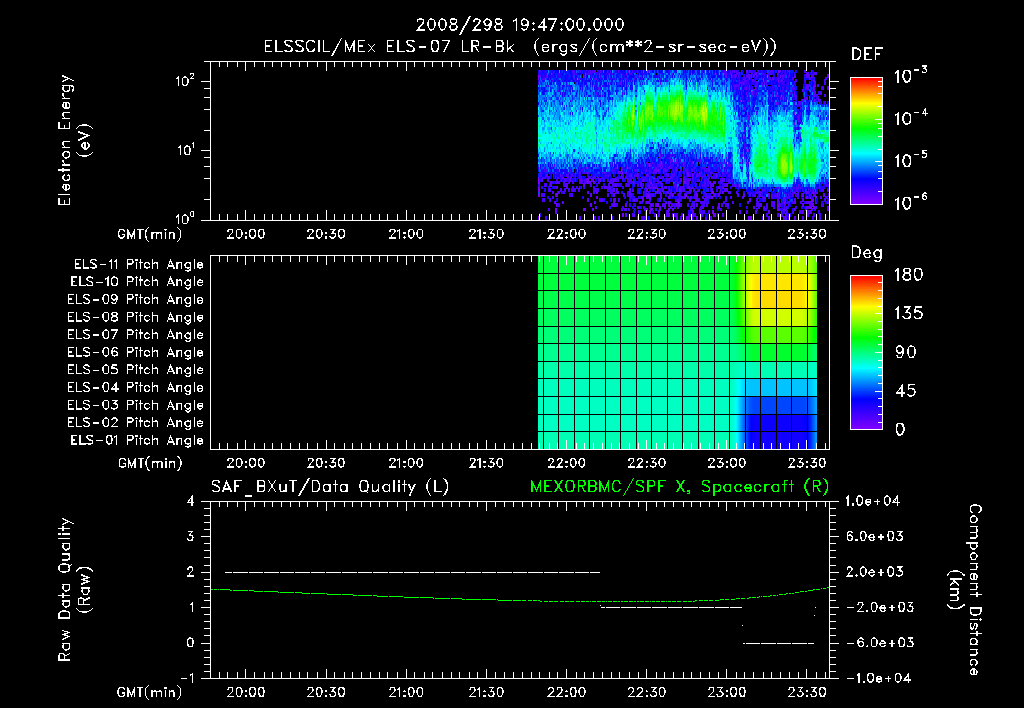Click the SAF_BXuT/Data Quality (L) title
The image size is (1024, 708).
pos(330,487)
